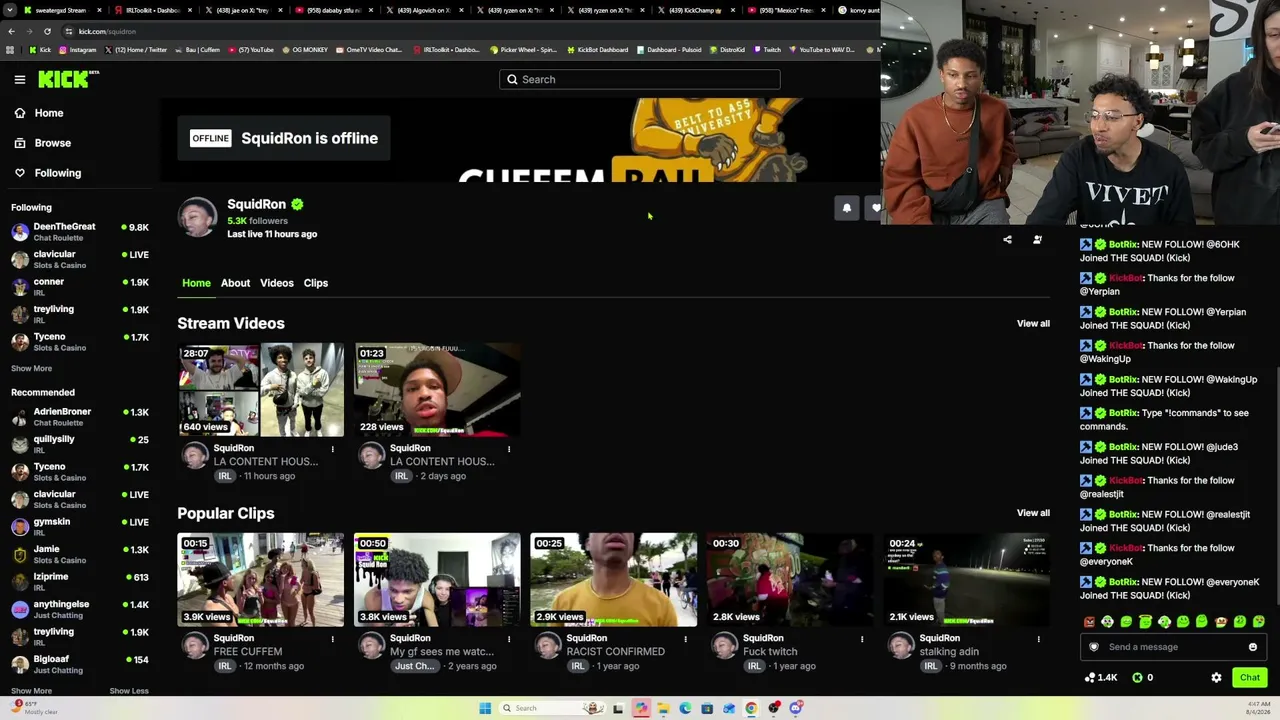Expand Recommended list with Show More
Screen dimensions: 1280x720
31,691
